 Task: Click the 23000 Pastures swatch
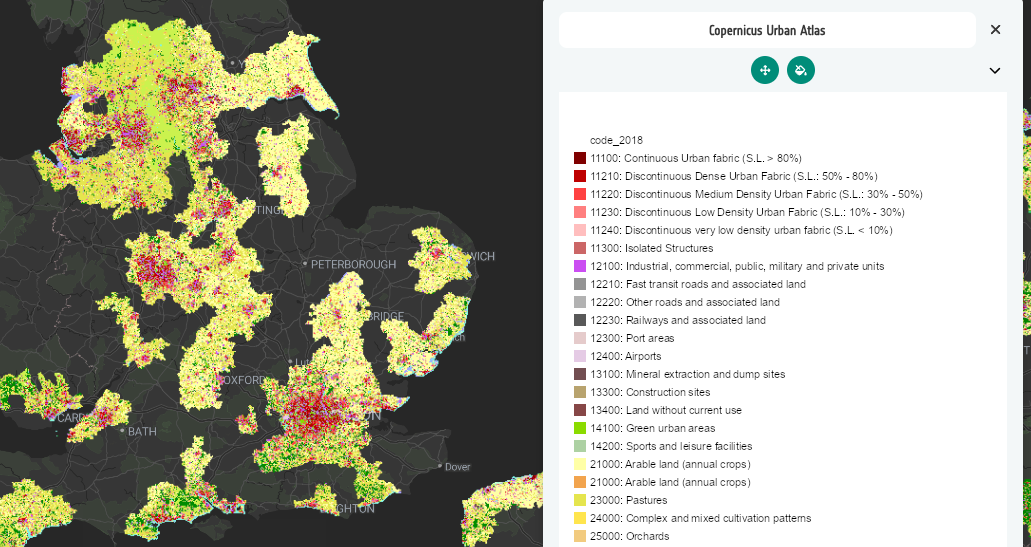coord(580,500)
